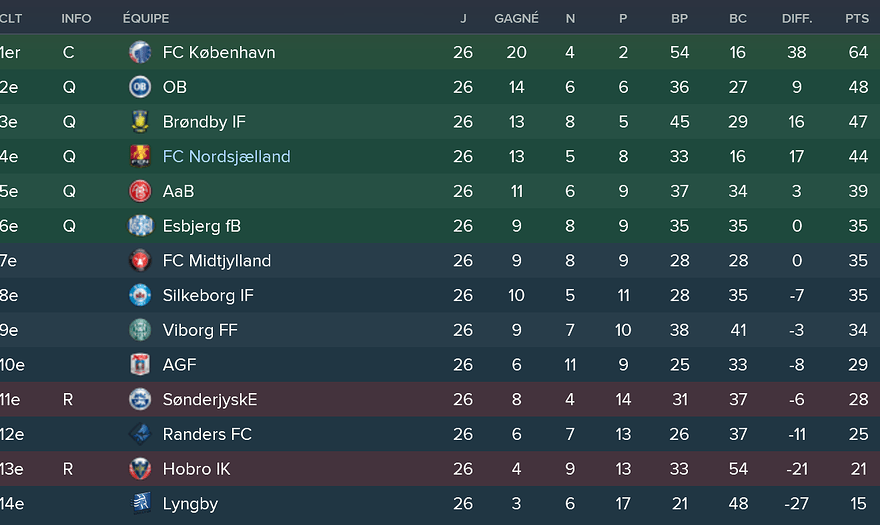Sort standings by GAGNÉ column
Viewport: 880px width, 525px height.
click(516, 18)
